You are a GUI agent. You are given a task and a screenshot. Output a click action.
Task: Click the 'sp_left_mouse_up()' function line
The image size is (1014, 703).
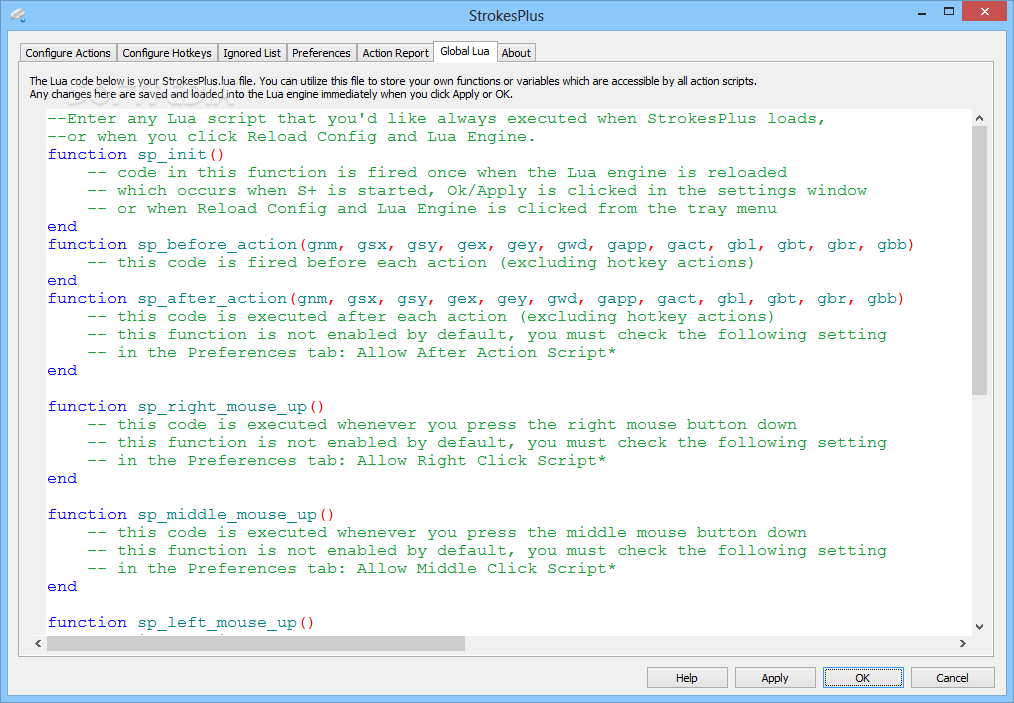pyautogui.click(x=180, y=623)
